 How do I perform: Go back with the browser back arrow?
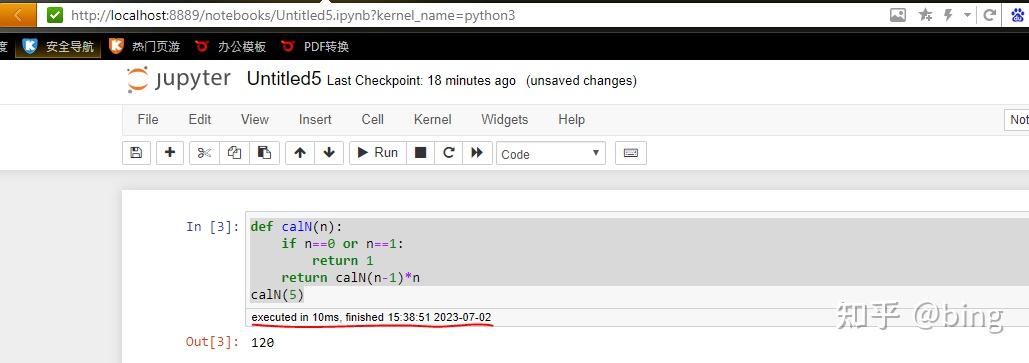[x=17, y=14]
